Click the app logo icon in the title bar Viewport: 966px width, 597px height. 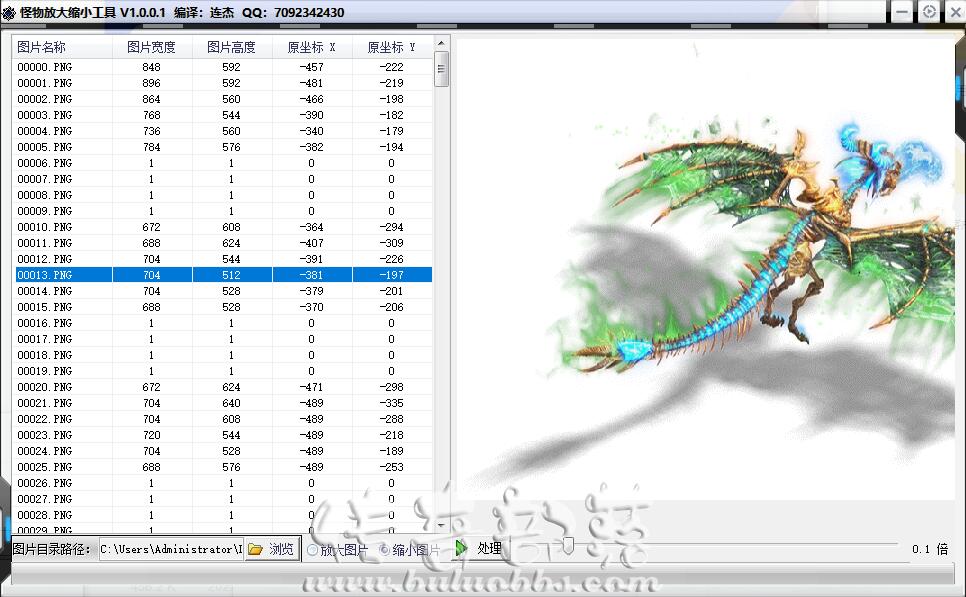(9, 12)
